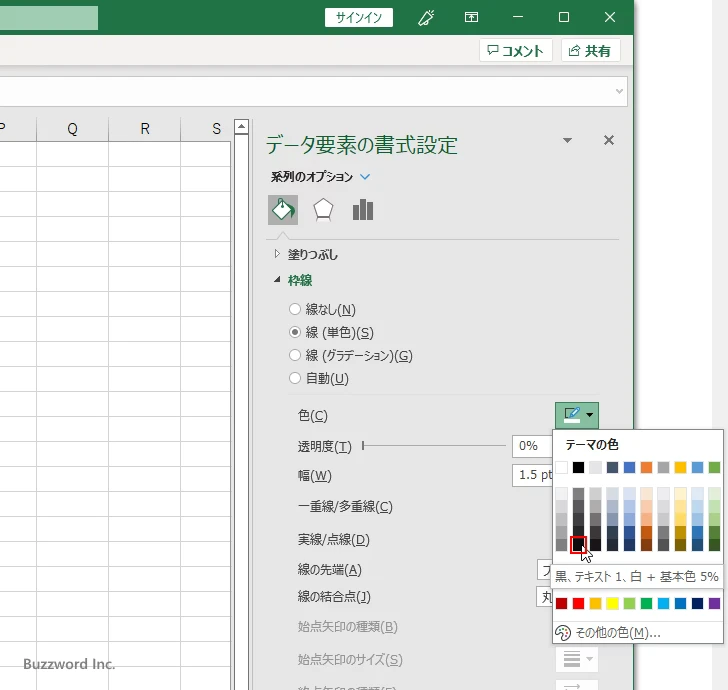Click the pen icon in the title bar
This screenshot has height=690, width=728.
coord(426,17)
